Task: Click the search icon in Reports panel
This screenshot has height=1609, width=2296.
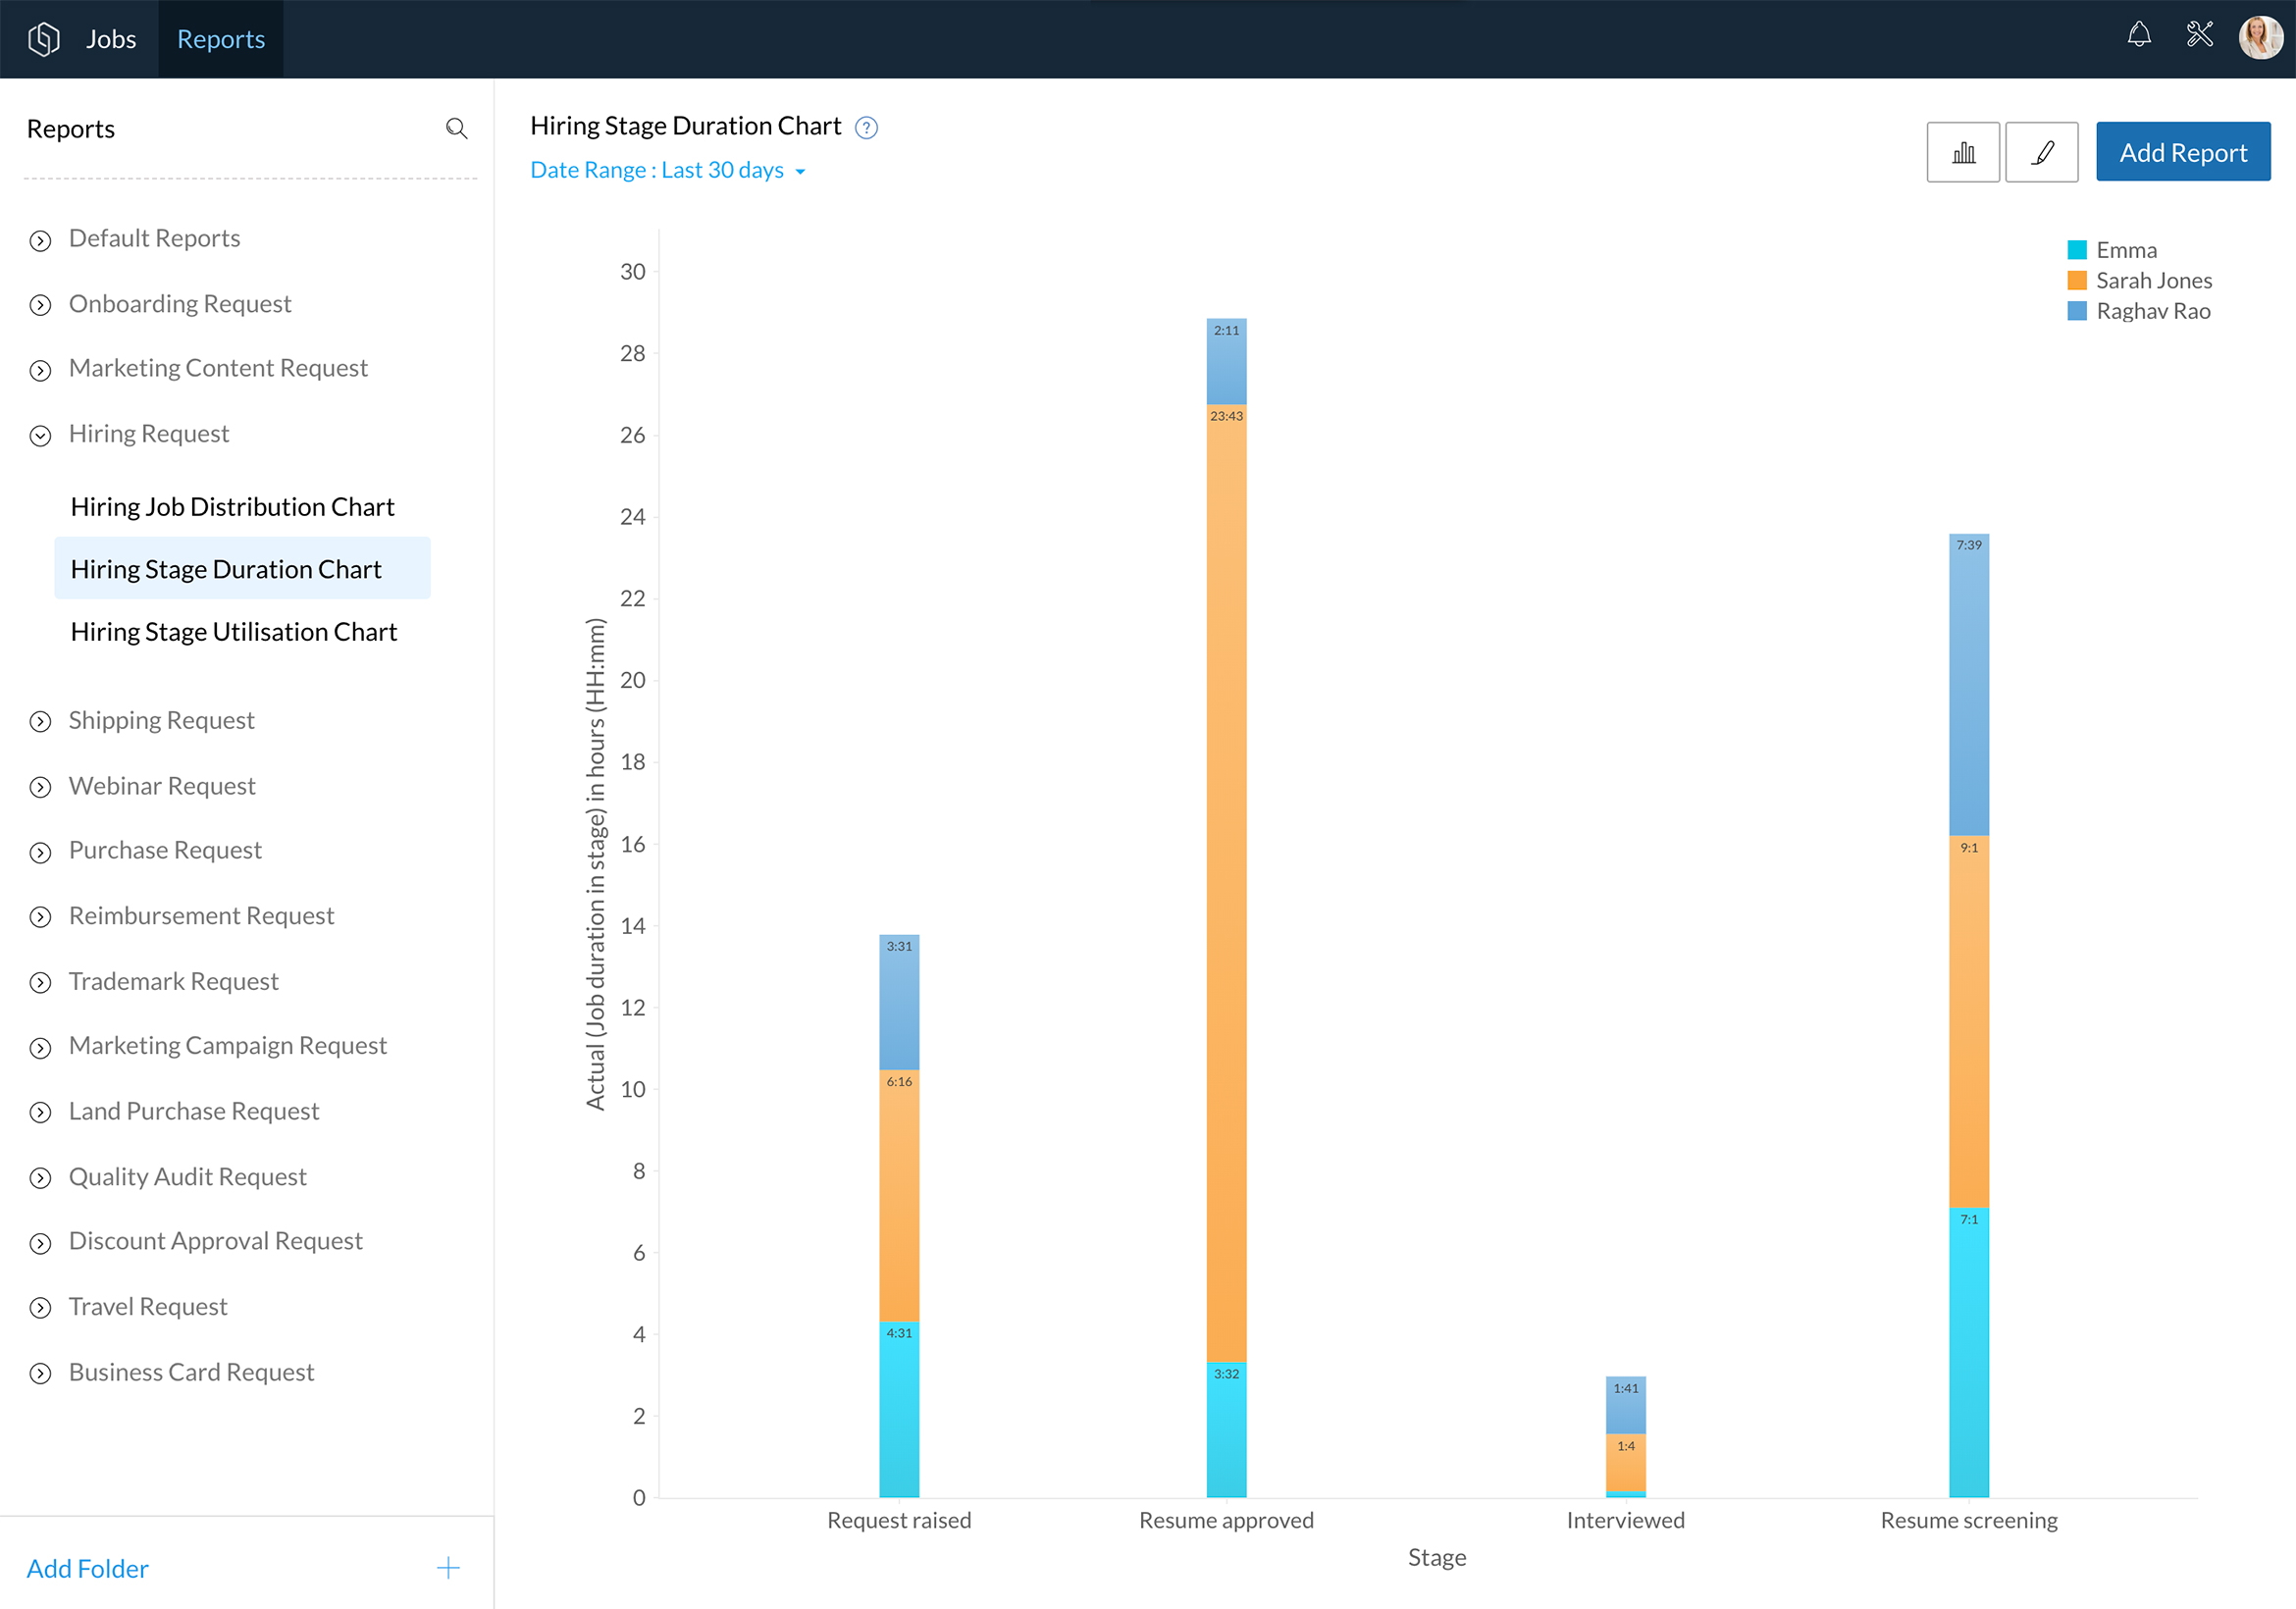Action: [x=456, y=129]
